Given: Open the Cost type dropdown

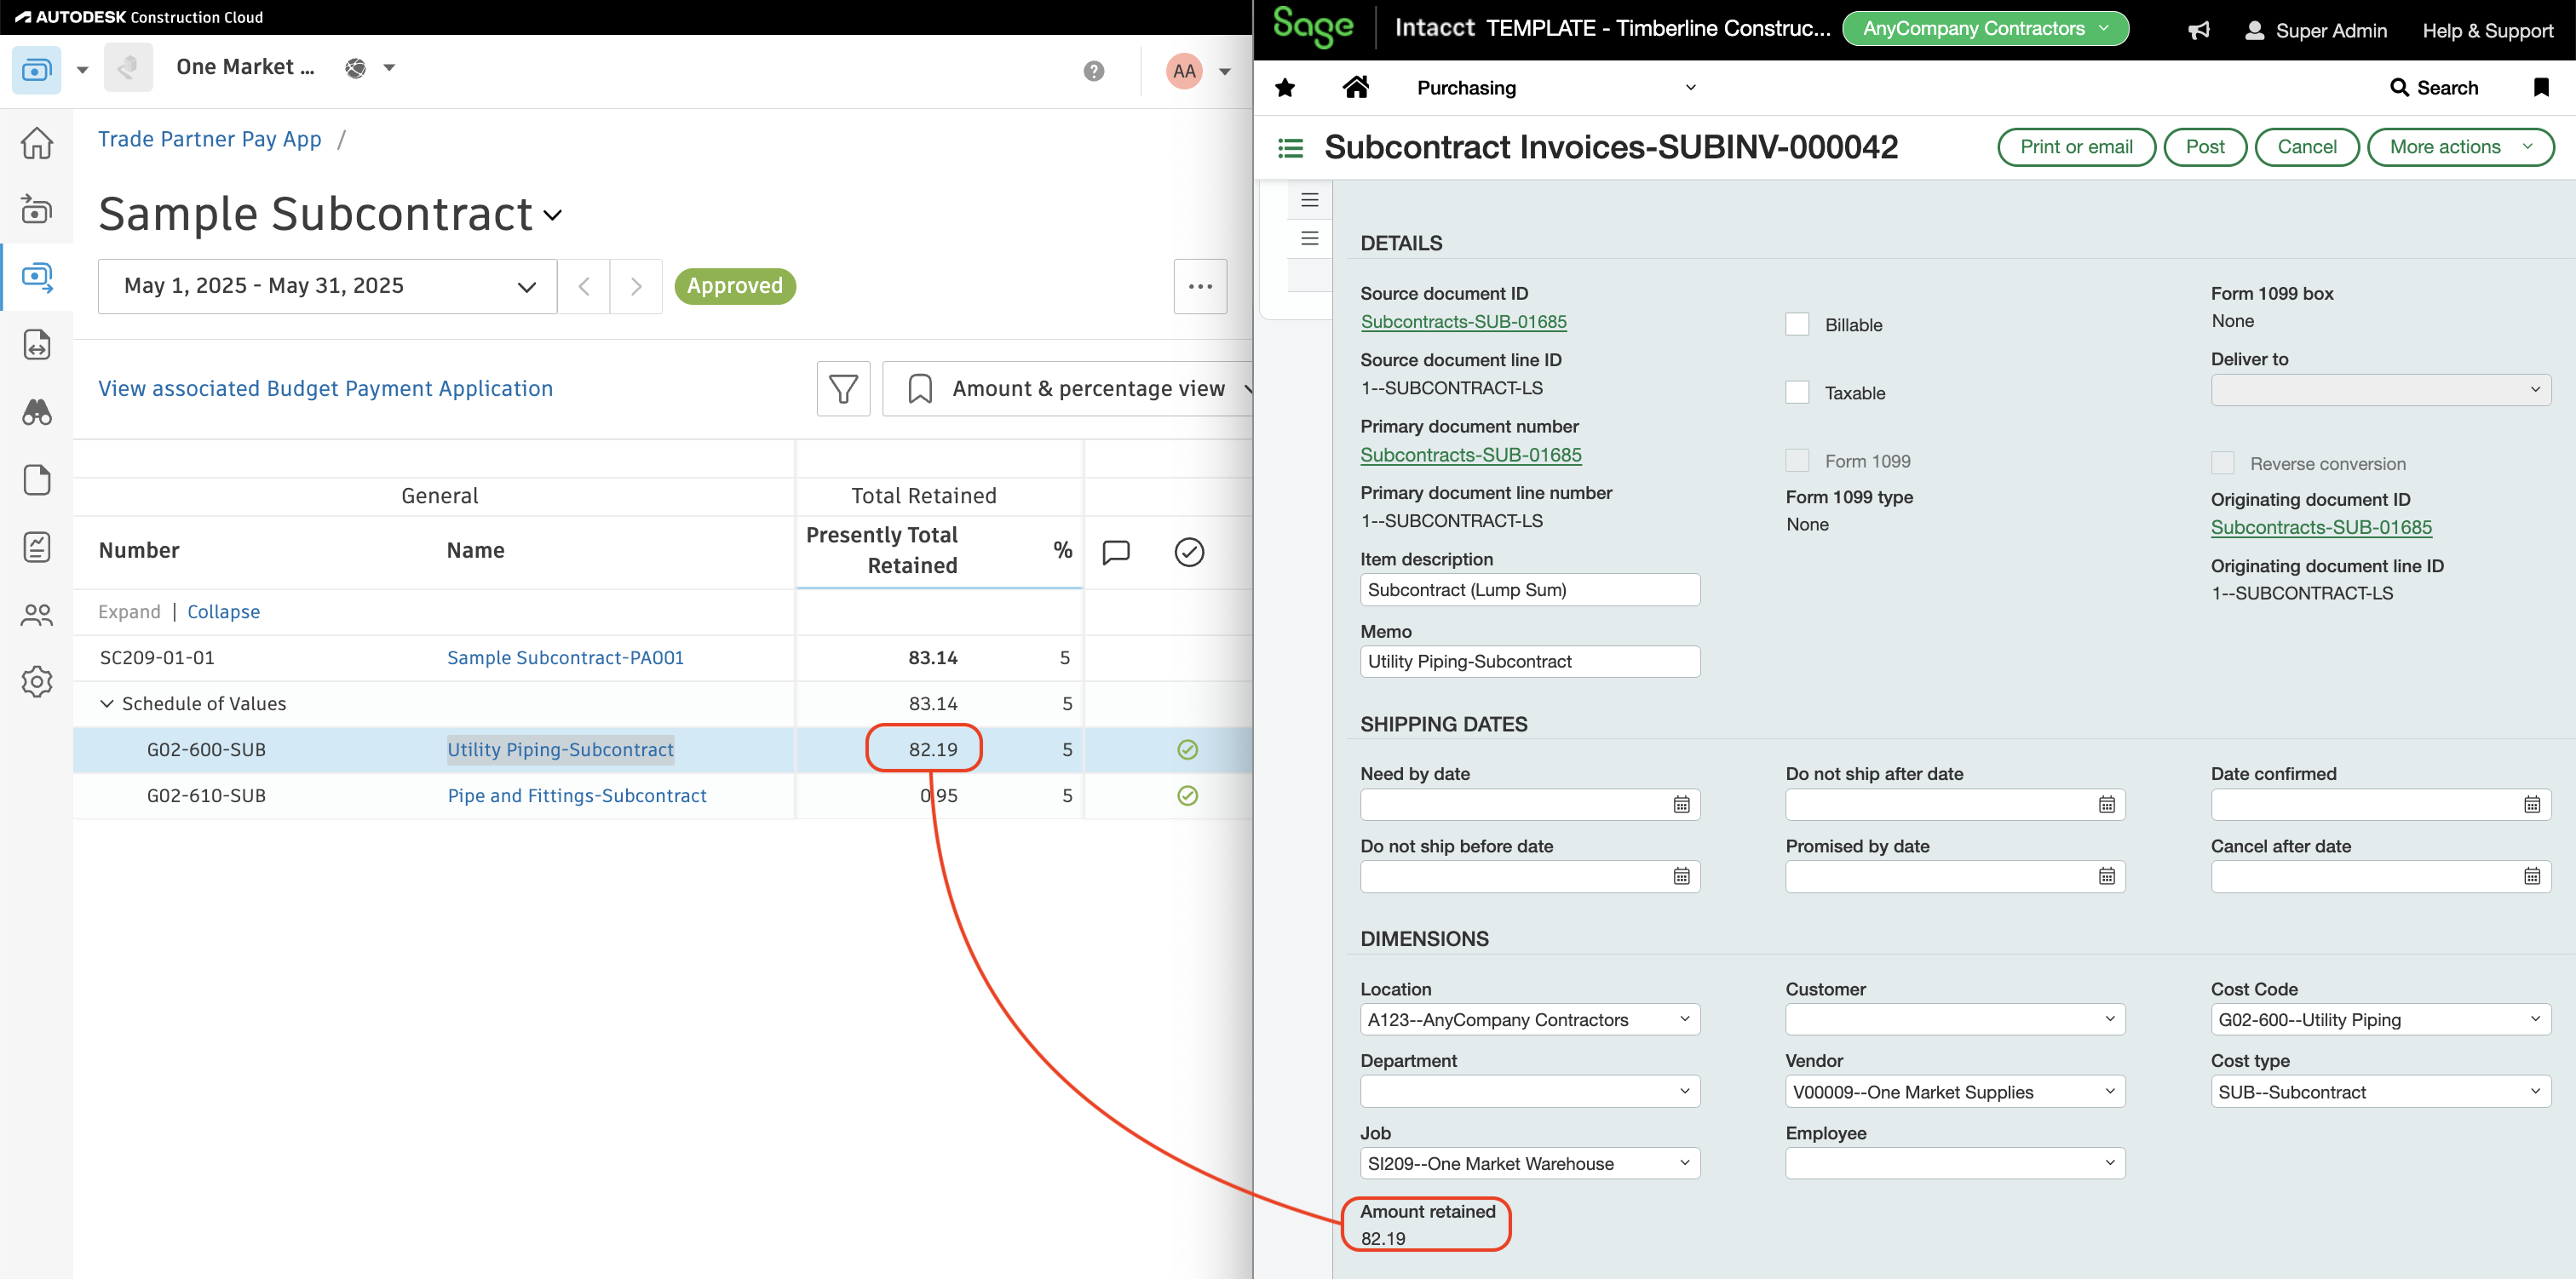Looking at the screenshot, I should (x=2380, y=1091).
